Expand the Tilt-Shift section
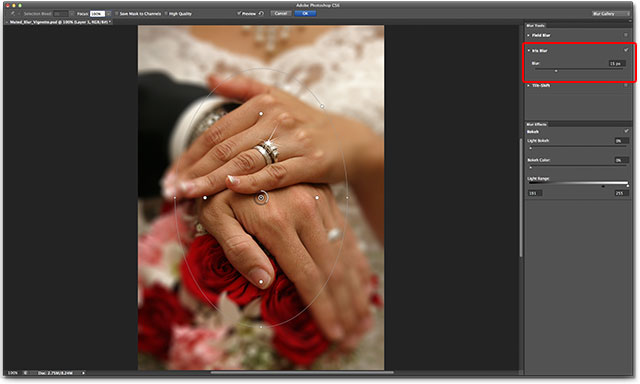 coord(529,86)
